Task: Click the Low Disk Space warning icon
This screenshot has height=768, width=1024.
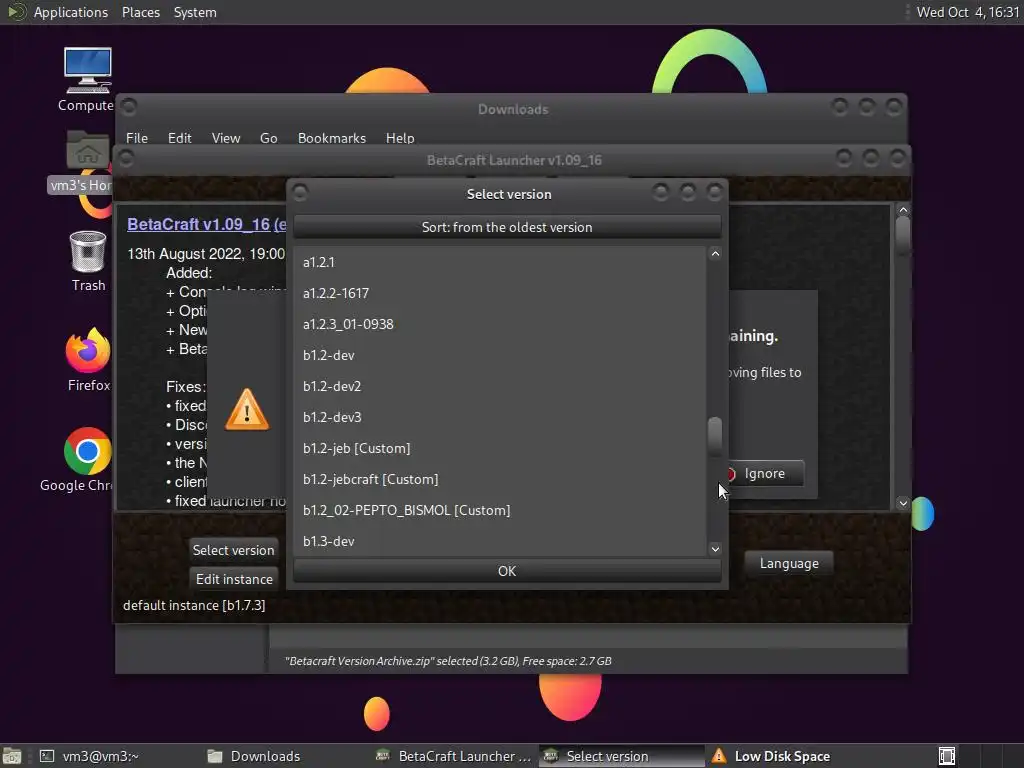Action: (719, 756)
